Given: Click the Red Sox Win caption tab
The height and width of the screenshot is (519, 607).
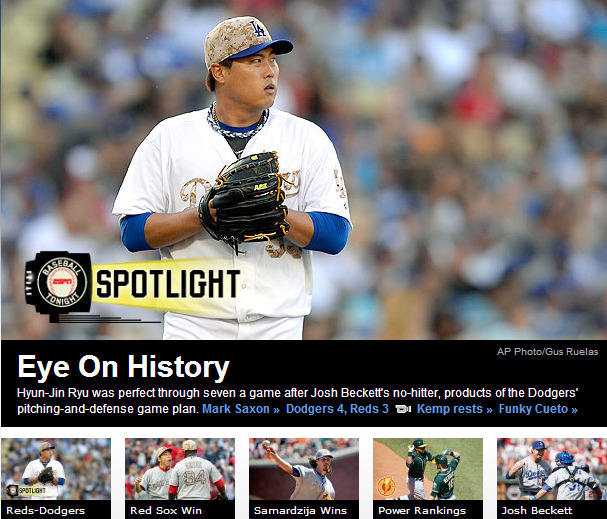Looking at the screenshot, I should (180, 510).
